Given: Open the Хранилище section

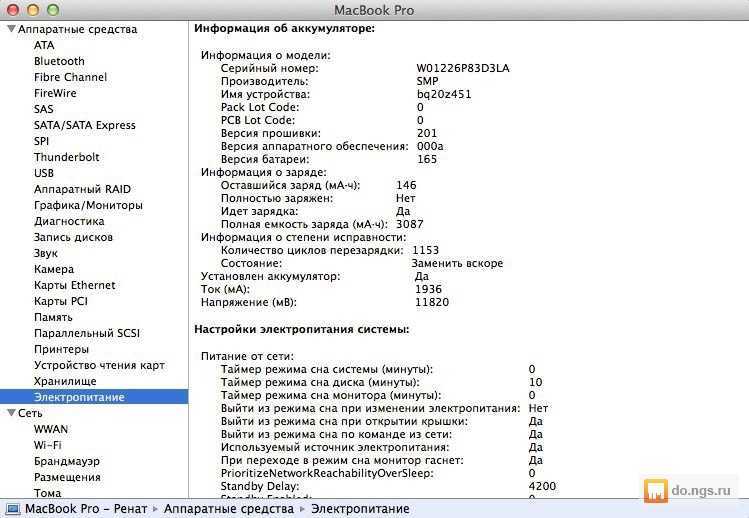Looking at the screenshot, I should (65, 381).
